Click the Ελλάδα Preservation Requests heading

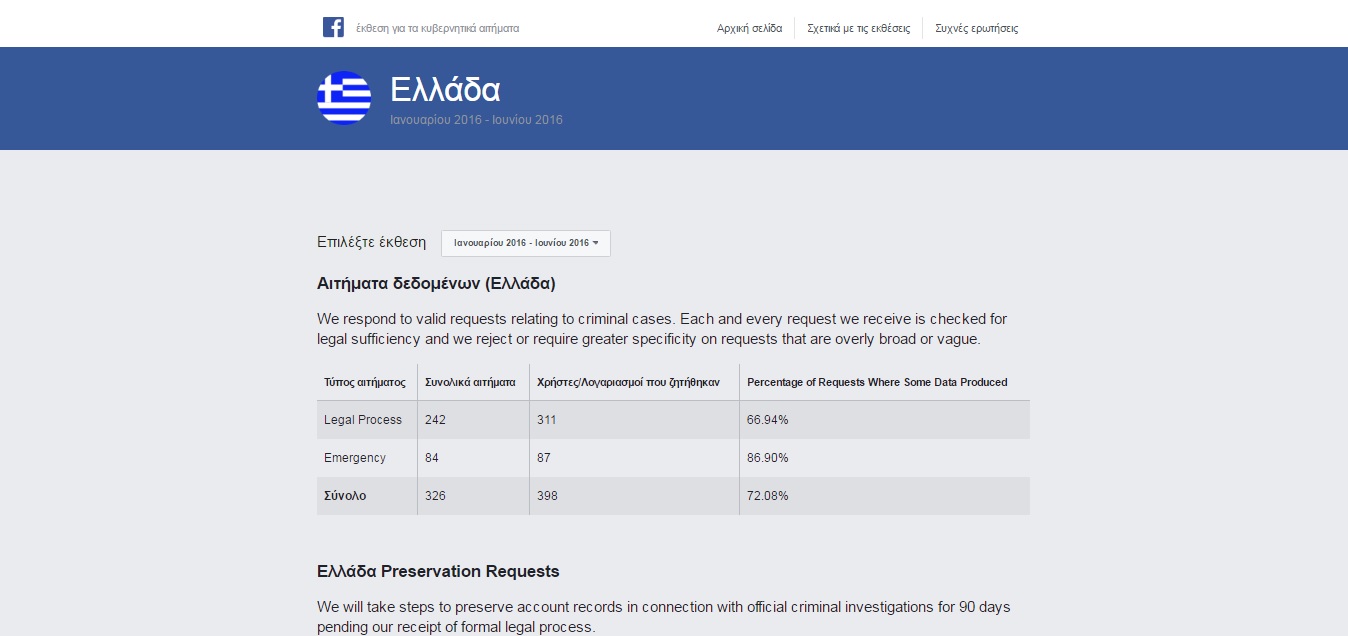coord(438,572)
